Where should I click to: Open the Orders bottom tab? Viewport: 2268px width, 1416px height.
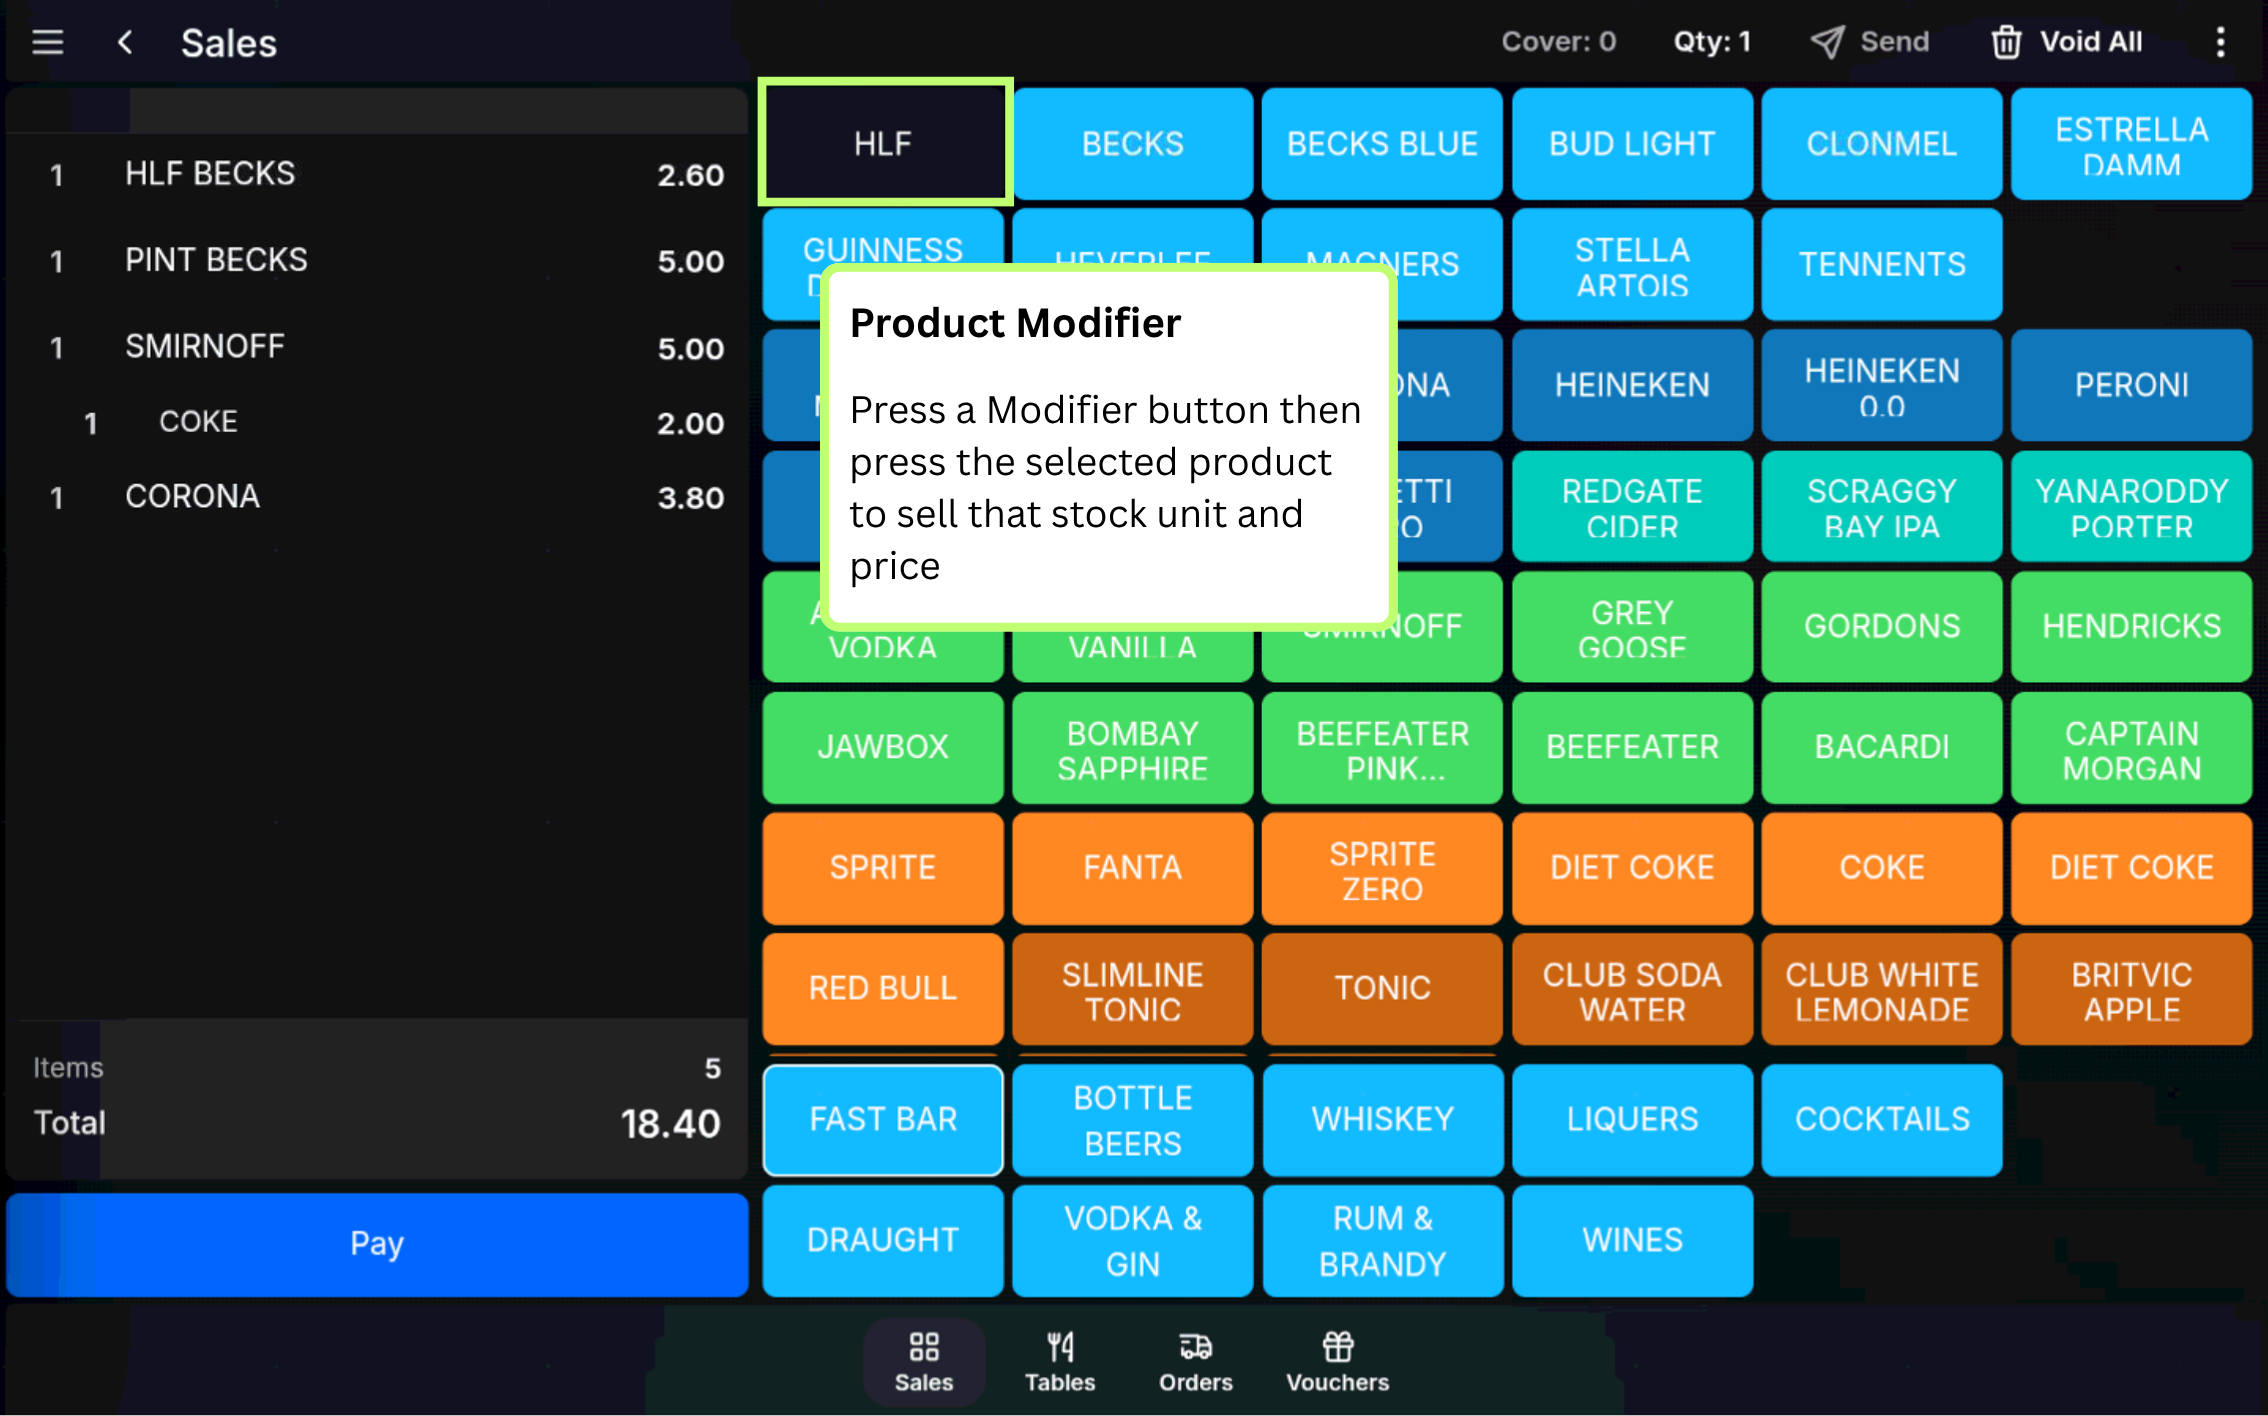(1196, 1361)
